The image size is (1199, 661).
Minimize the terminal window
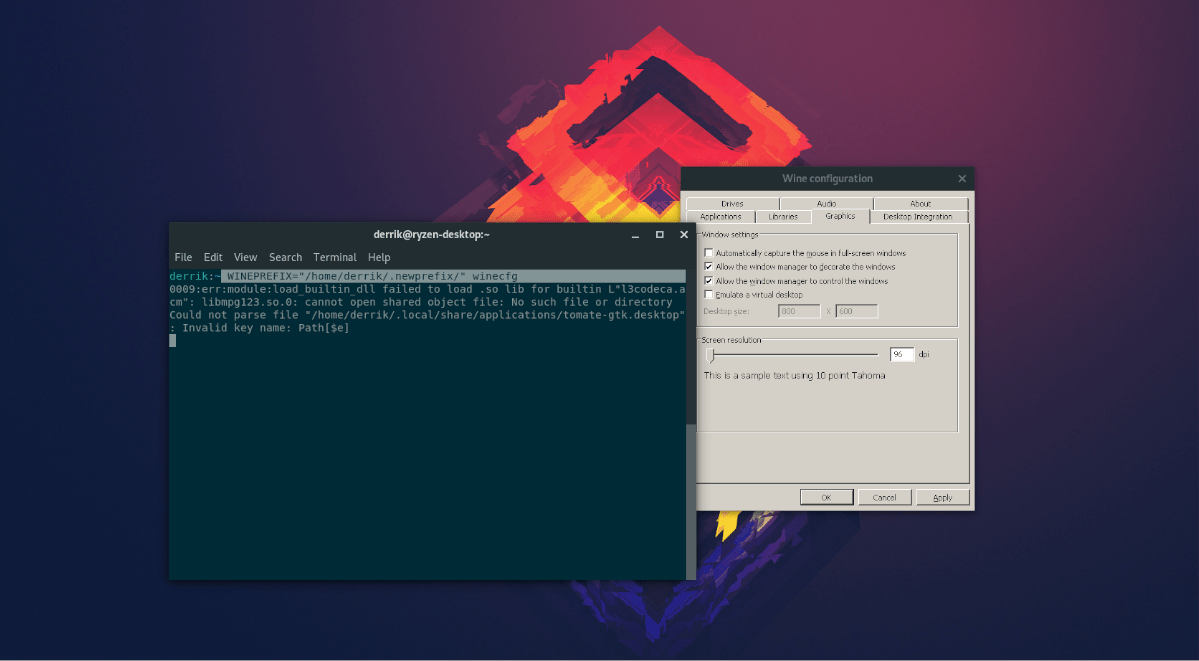pos(636,234)
